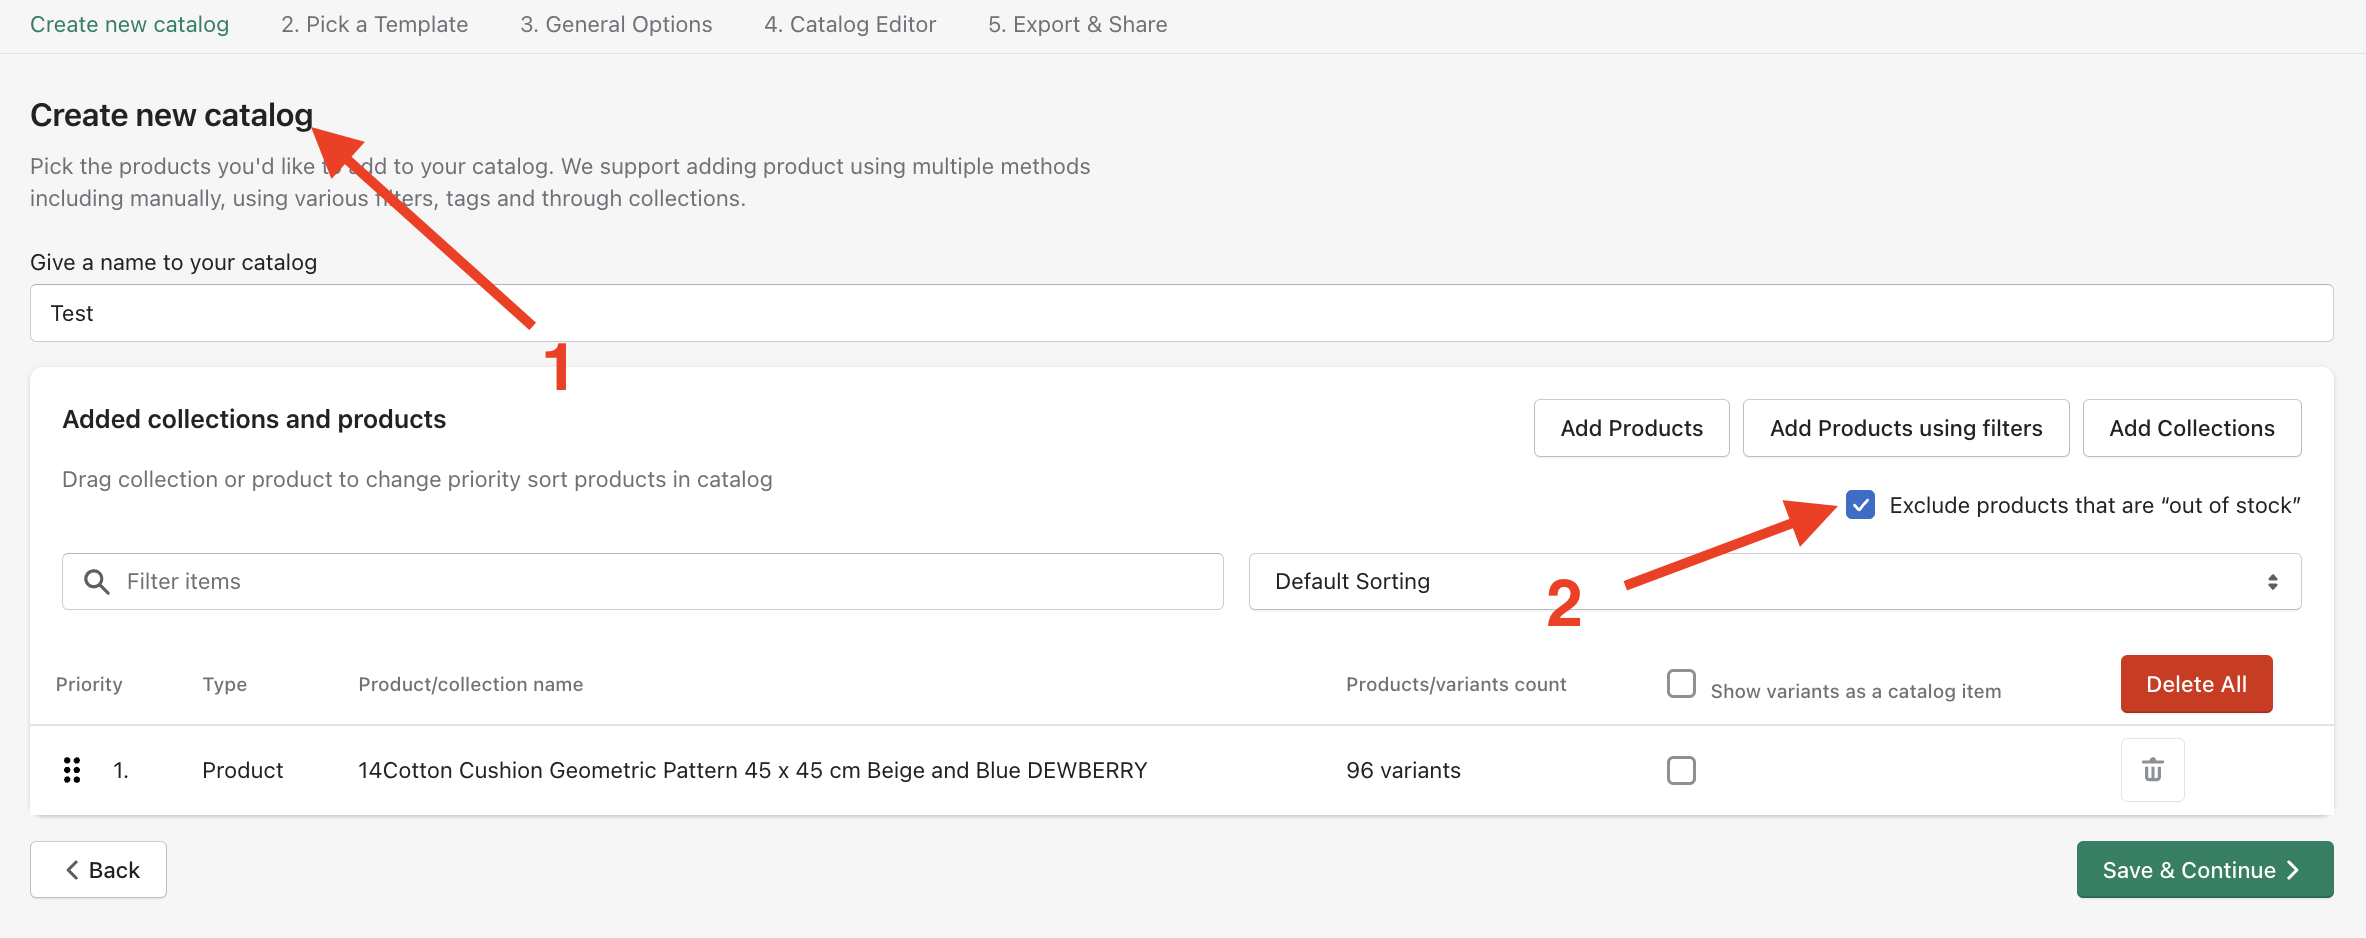Click the catalog name field containing Test
This screenshot has height=938, width=2366.
pyautogui.click(x=1180, y=314)
